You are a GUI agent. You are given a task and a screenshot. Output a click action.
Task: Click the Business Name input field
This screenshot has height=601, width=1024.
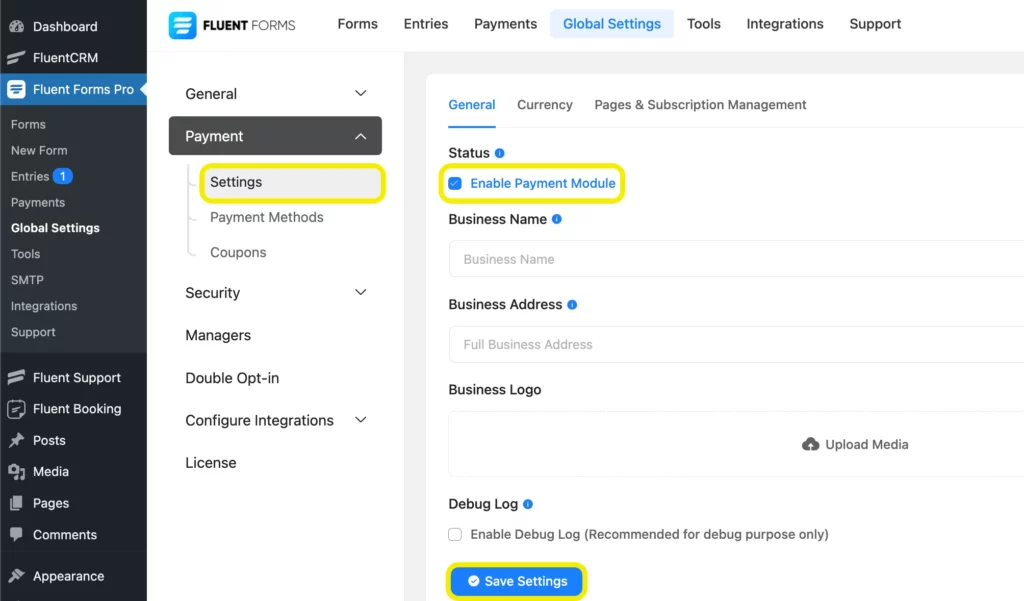coord(736,259)
